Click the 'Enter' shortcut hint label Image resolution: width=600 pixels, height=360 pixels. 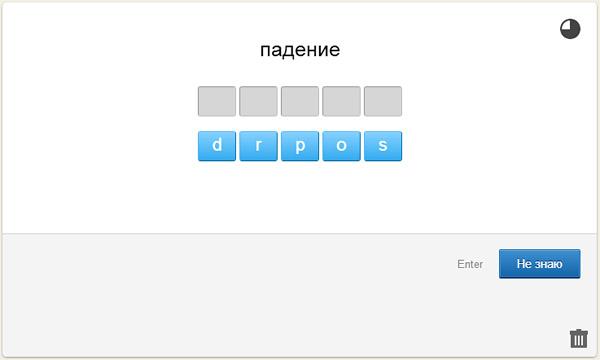click(470, 264)
